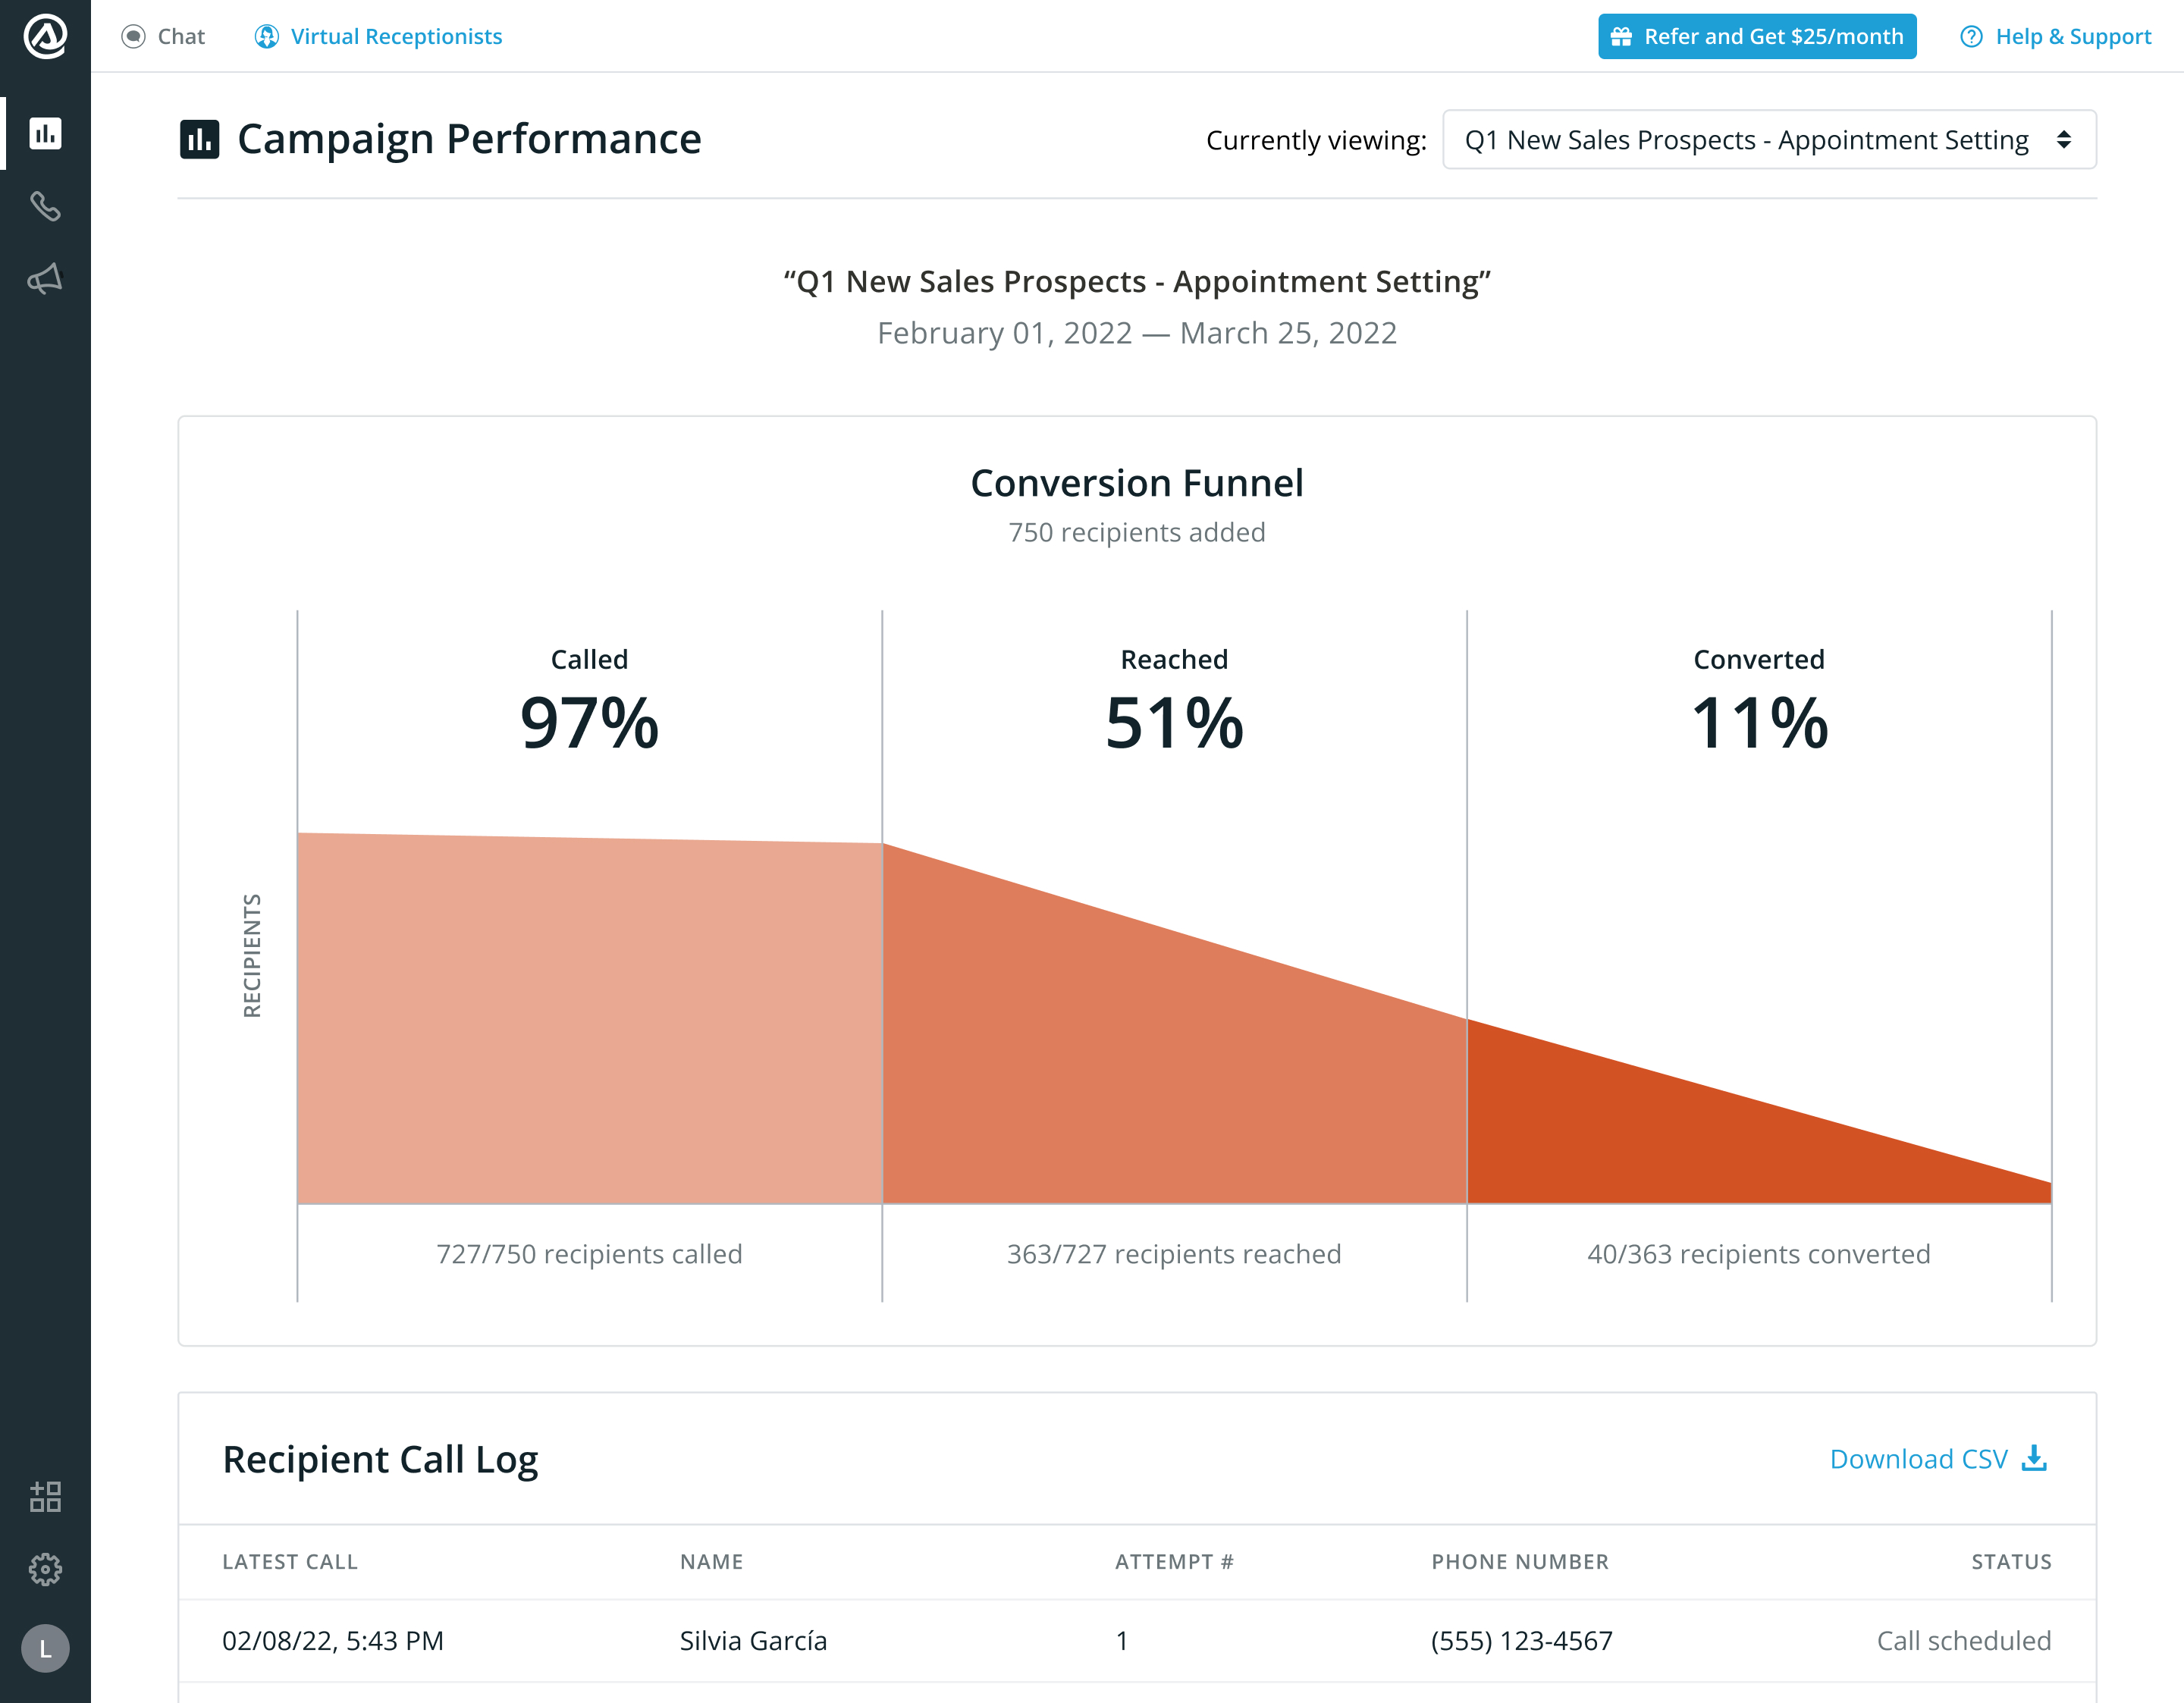Click the Download CSV link
The height and width of the screenshot is (1703, 2184).
point(1918,1459)
